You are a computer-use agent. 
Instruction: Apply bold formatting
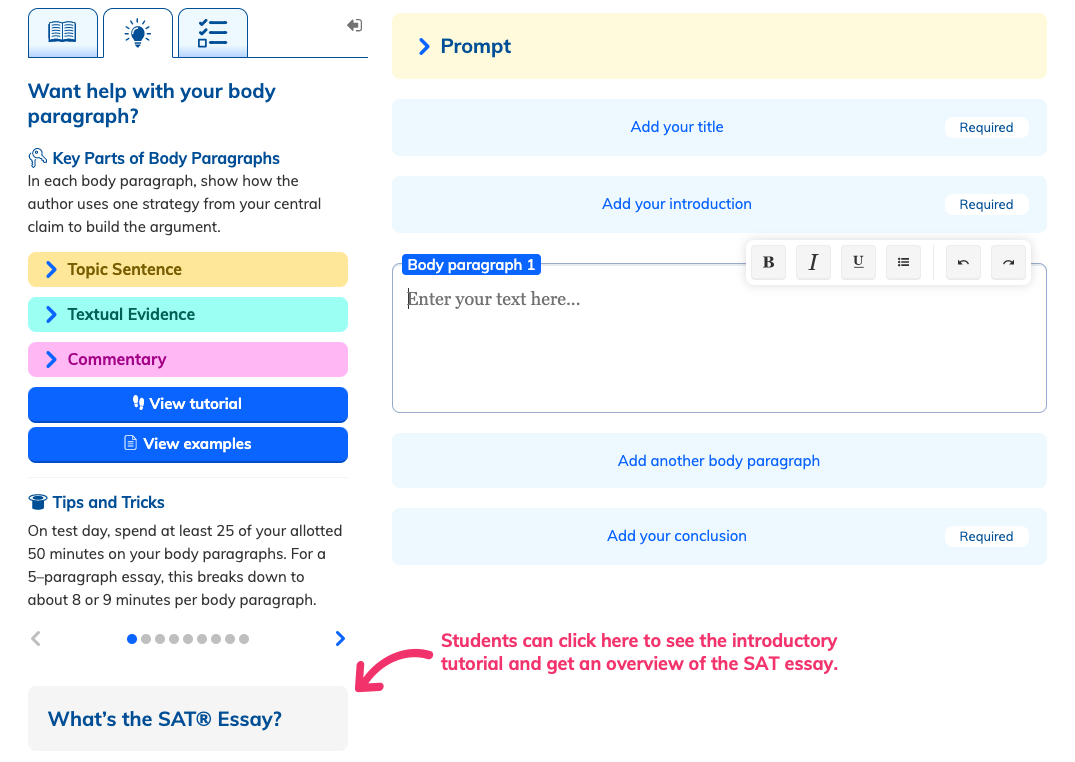(769, 262)
